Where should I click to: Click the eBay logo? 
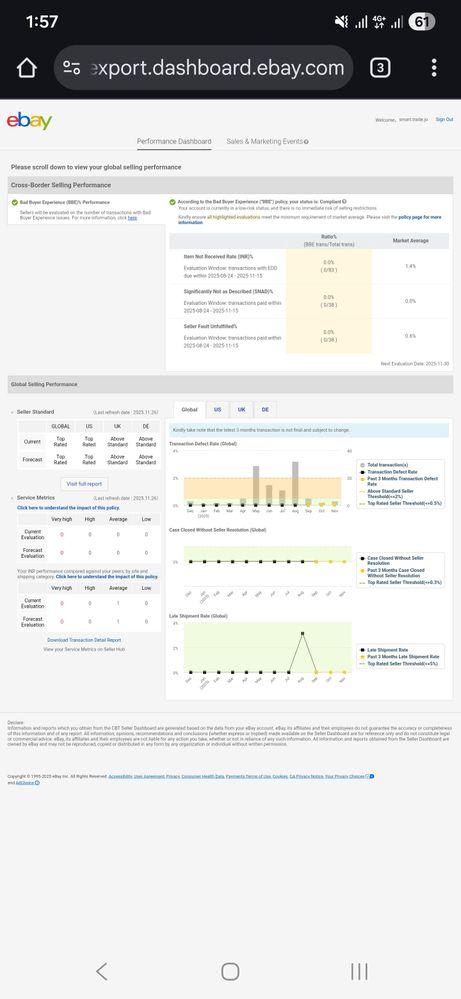point(29,121)
